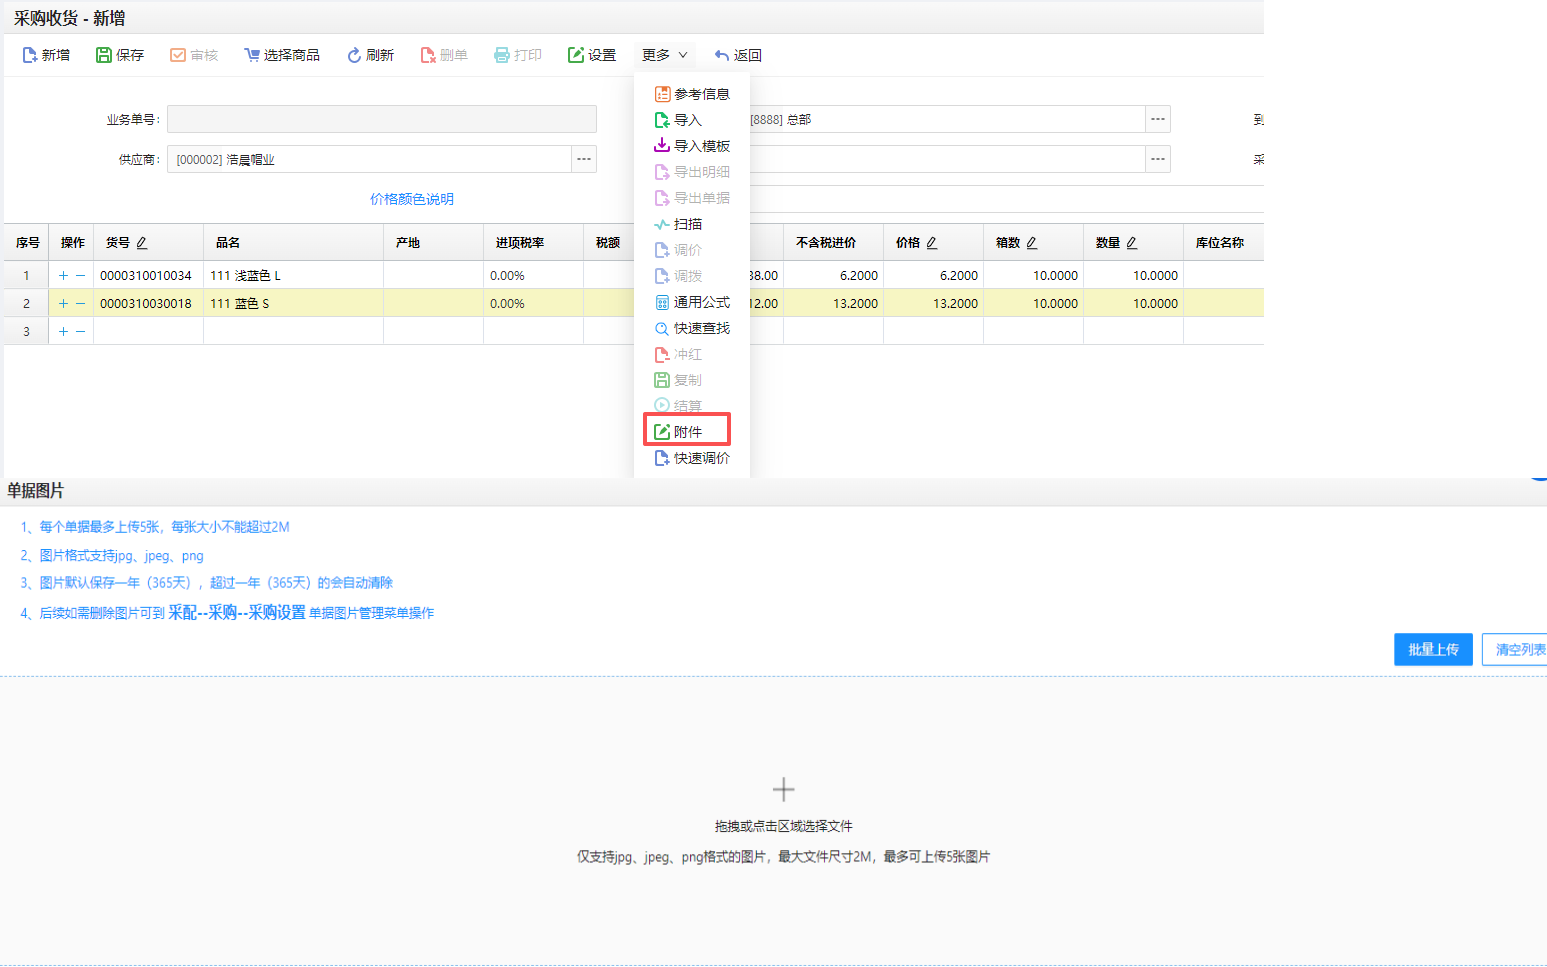Click the 批量上传 button
Image resolution: width=1547 pixels, height=967 pixels.
[1433, 650]
